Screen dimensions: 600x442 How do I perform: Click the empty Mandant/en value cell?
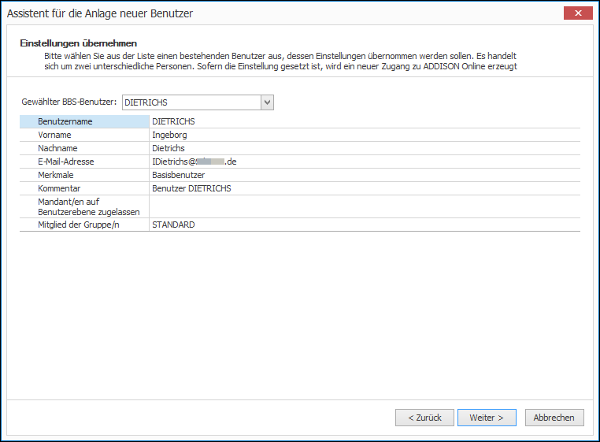(x=365, y=207)
